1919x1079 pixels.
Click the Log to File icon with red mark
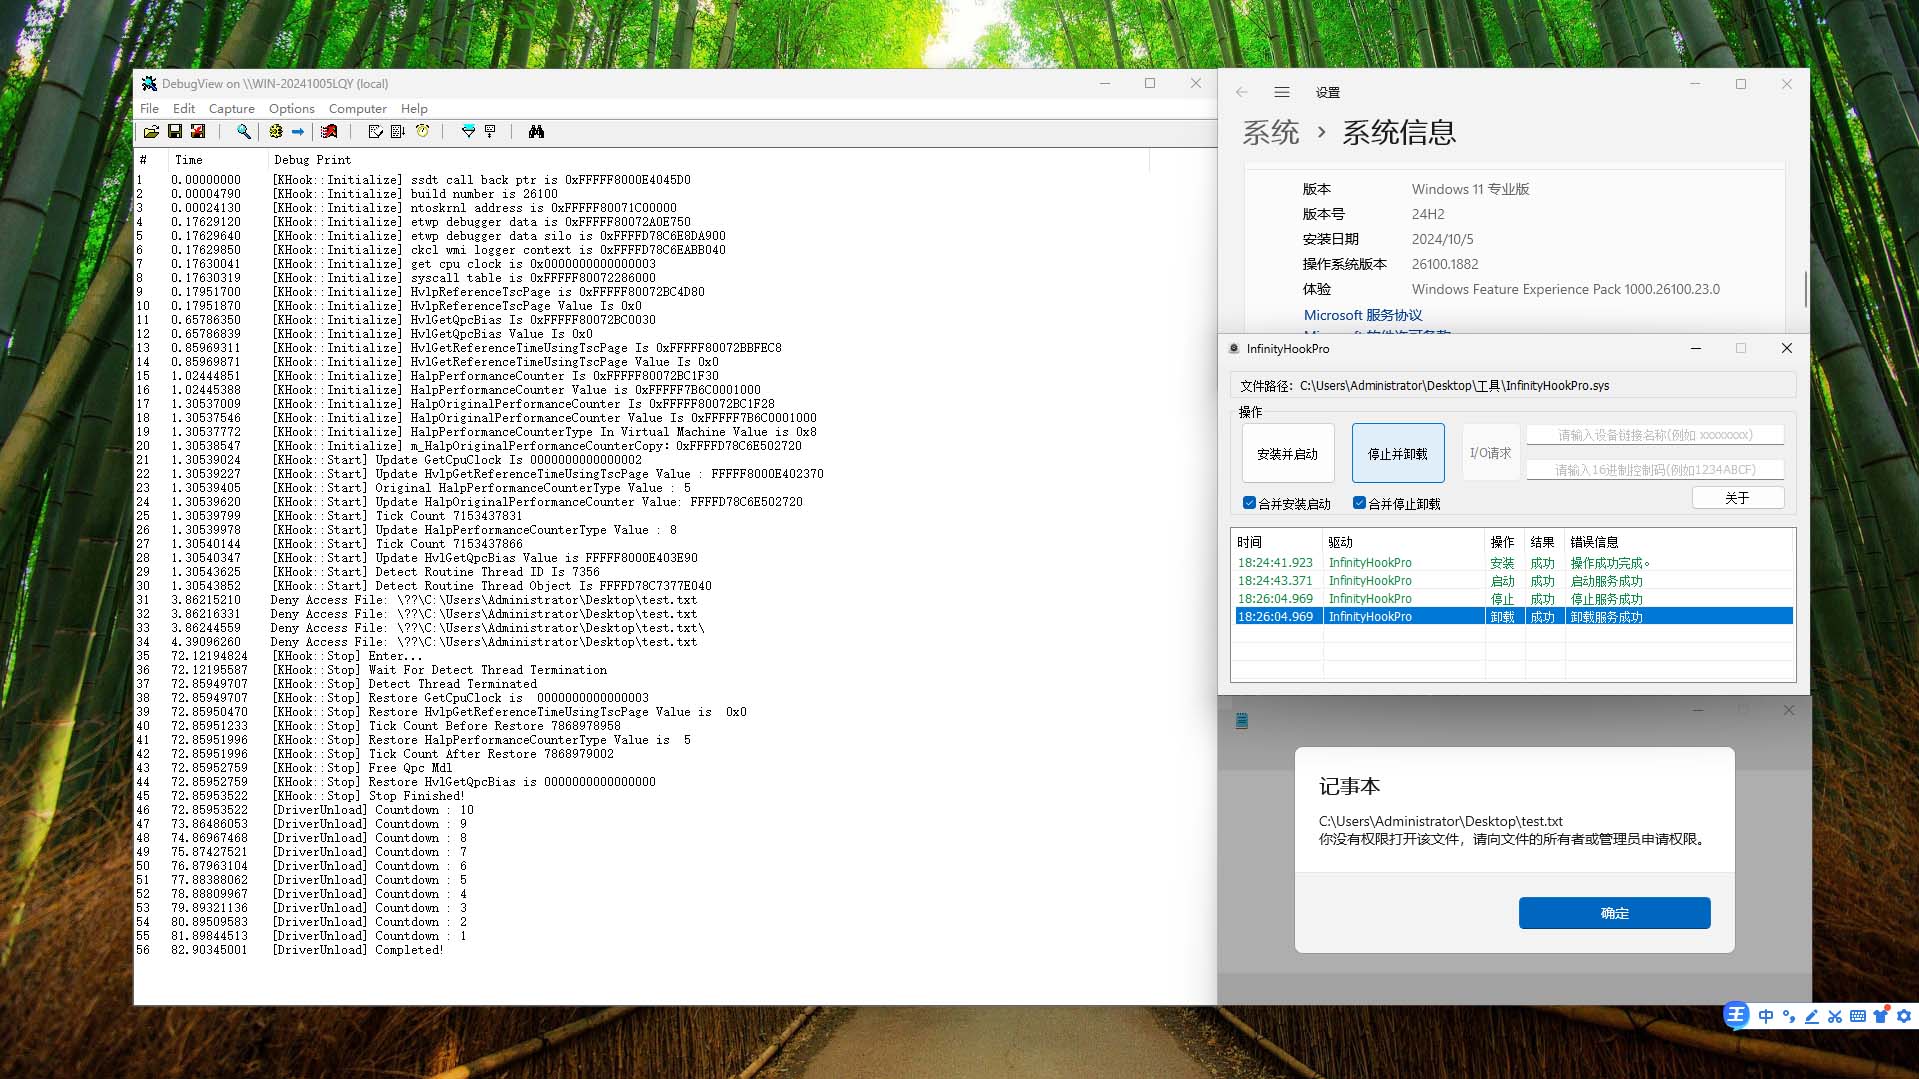(198, 132)
